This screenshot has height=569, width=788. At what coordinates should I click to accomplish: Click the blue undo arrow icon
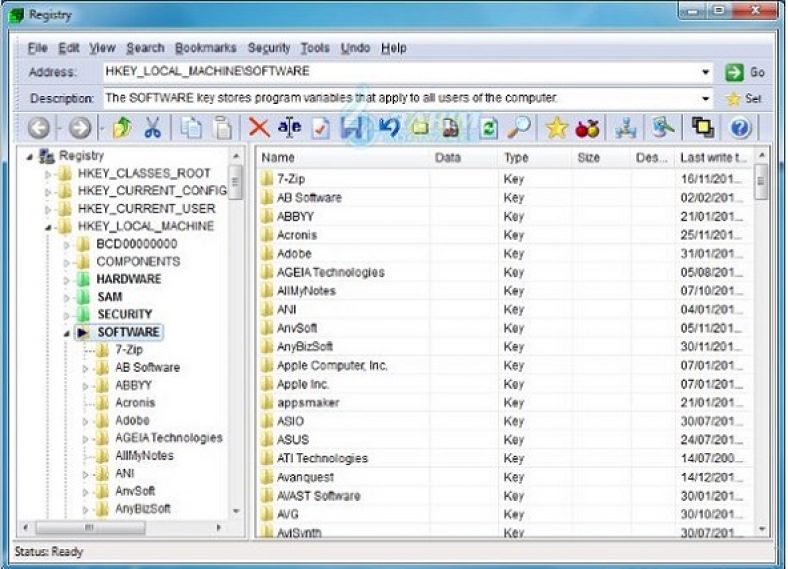coord(389,128)
